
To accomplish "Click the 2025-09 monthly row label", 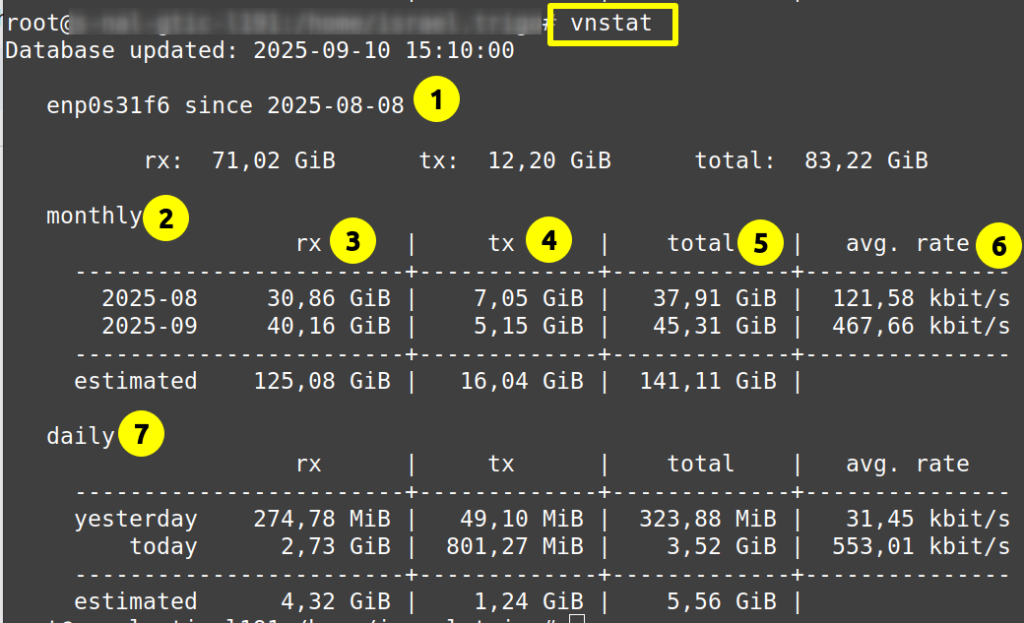I will pos(149,326).
